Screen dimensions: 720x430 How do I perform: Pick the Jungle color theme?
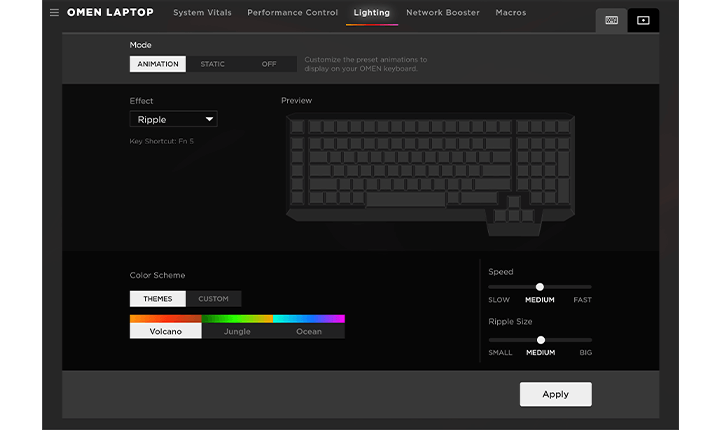tap(237, 331)
